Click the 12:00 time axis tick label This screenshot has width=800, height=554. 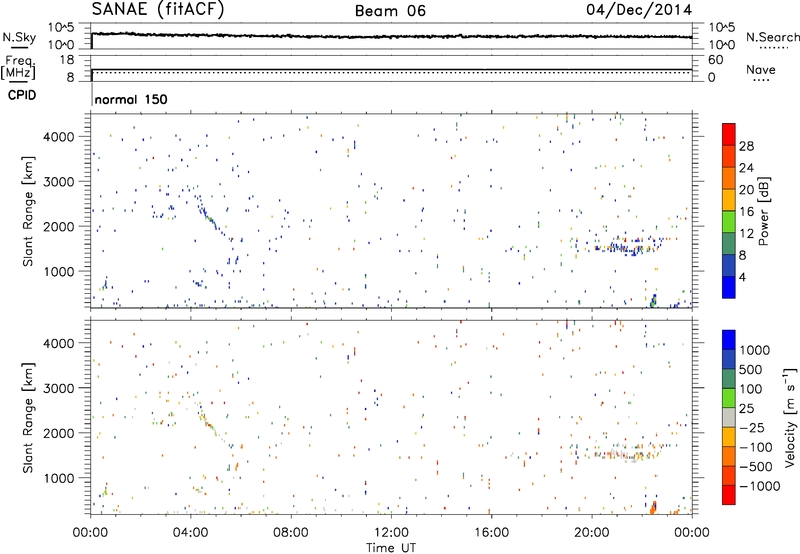click(391, 533)
